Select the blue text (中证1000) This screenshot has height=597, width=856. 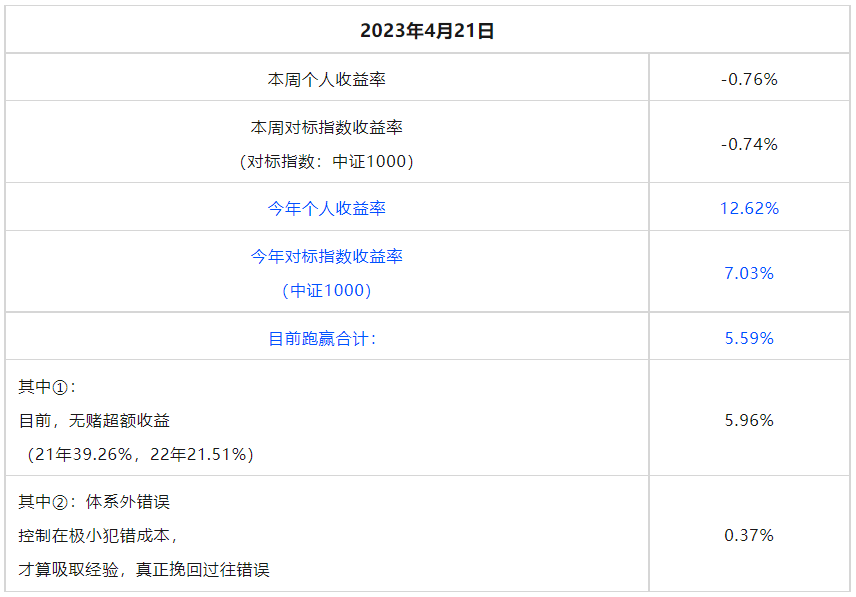click(326, 290)
